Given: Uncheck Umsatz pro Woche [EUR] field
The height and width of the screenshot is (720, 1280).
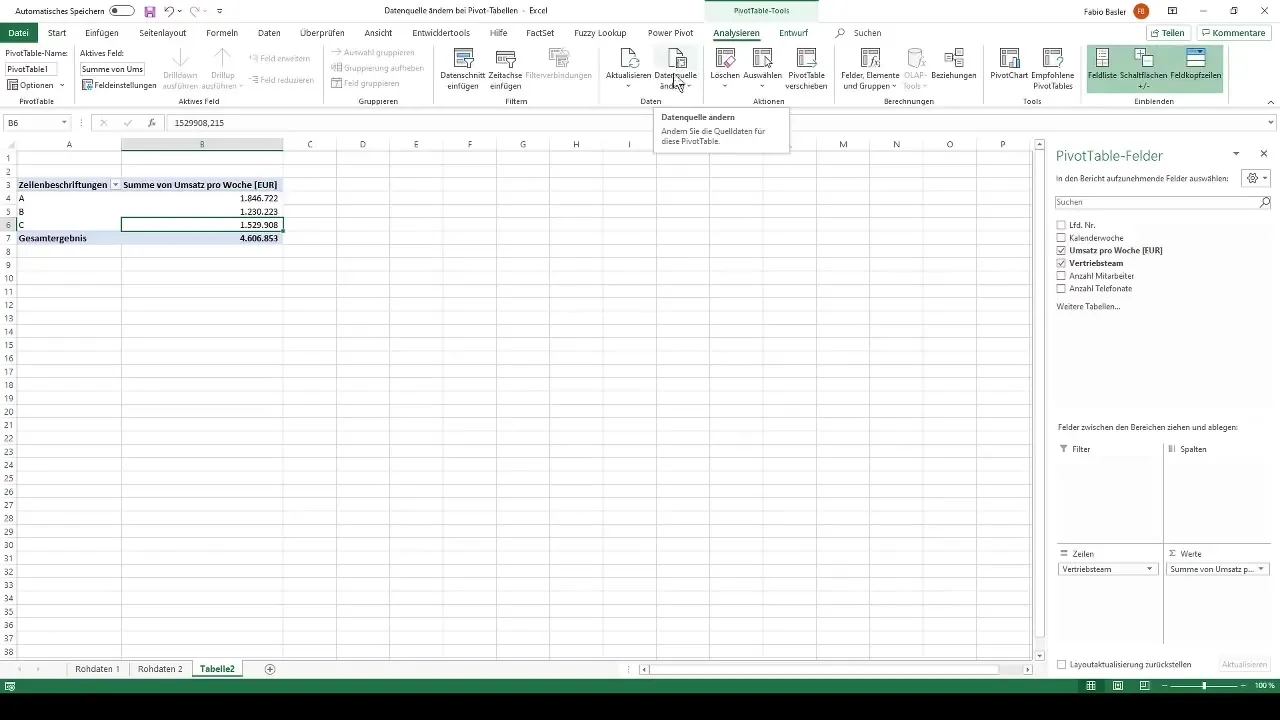Looking at the screenshot, I should pyautogui.click(x=1061, y=250).
